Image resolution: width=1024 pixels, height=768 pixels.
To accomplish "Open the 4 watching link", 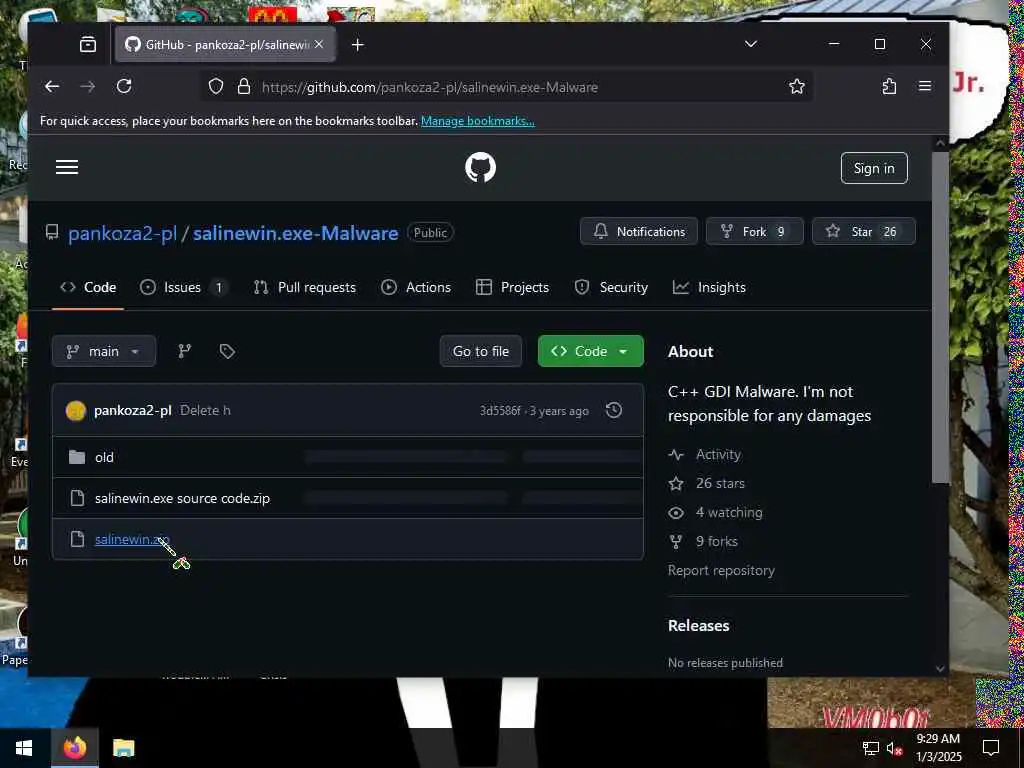I will [x=729, y=513].
